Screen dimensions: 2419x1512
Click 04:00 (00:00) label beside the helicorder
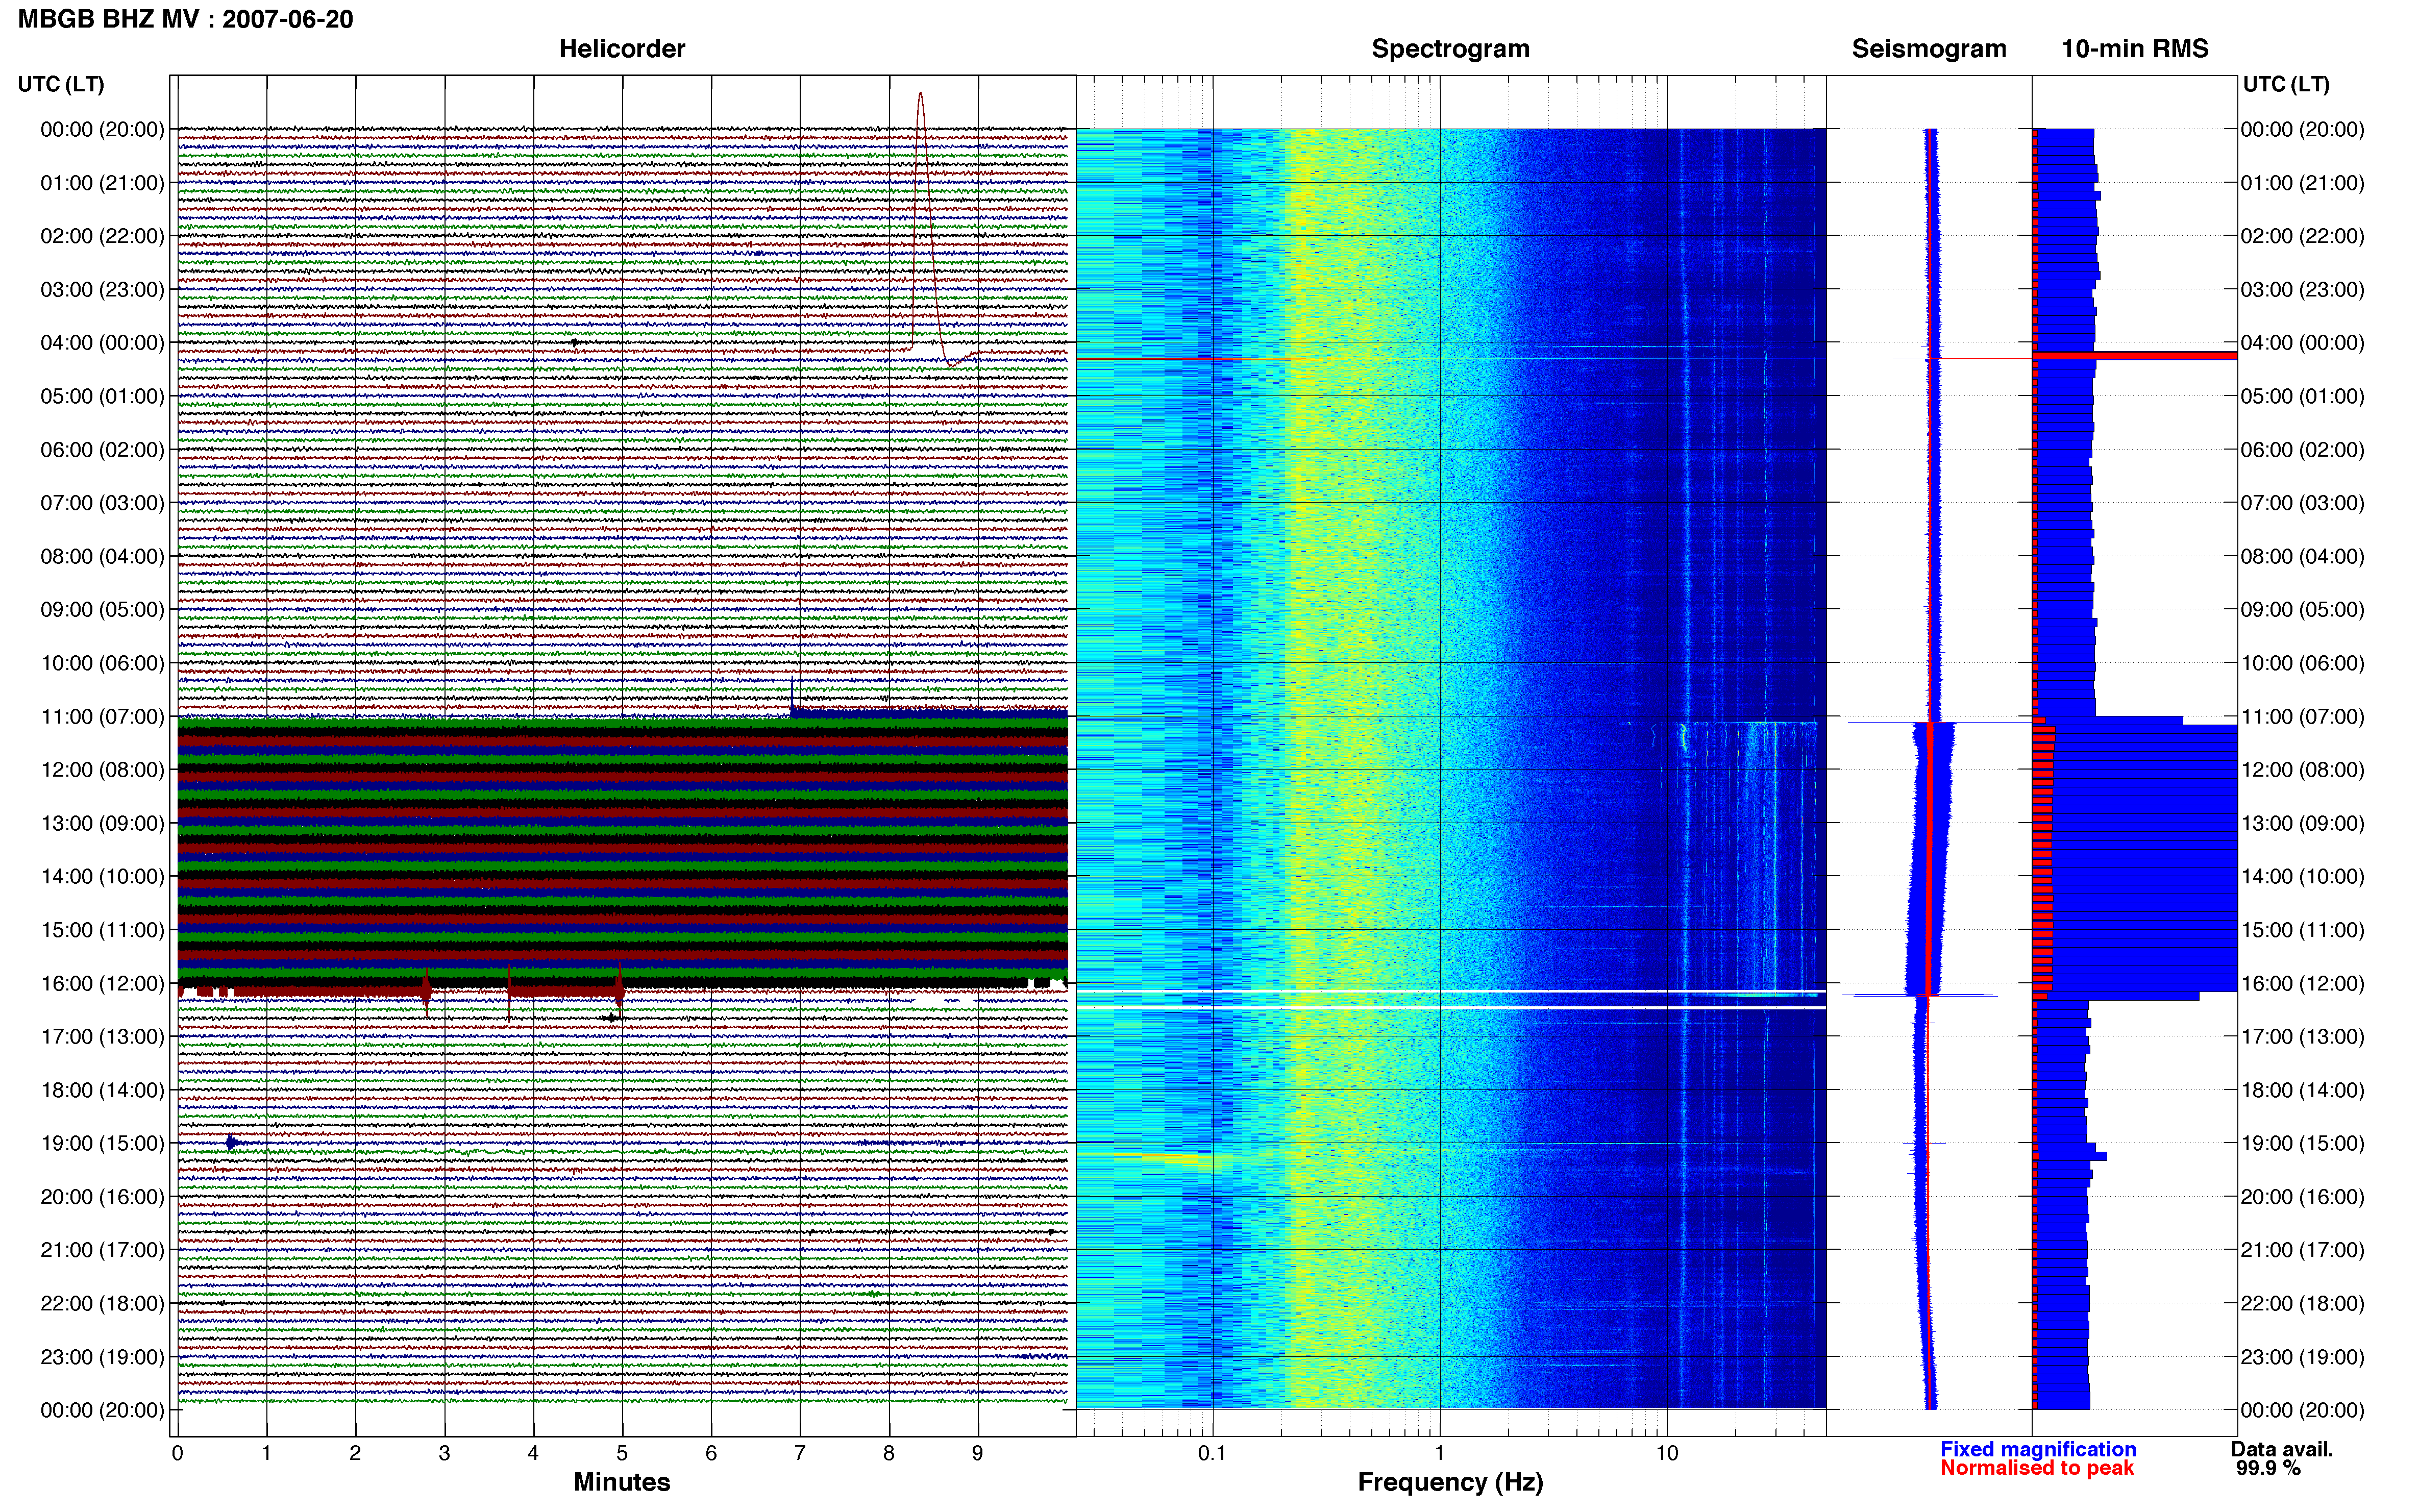pos(102,343)
